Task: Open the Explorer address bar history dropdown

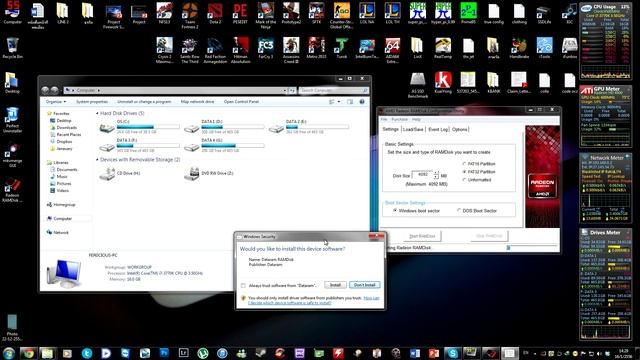Action: 284,90
